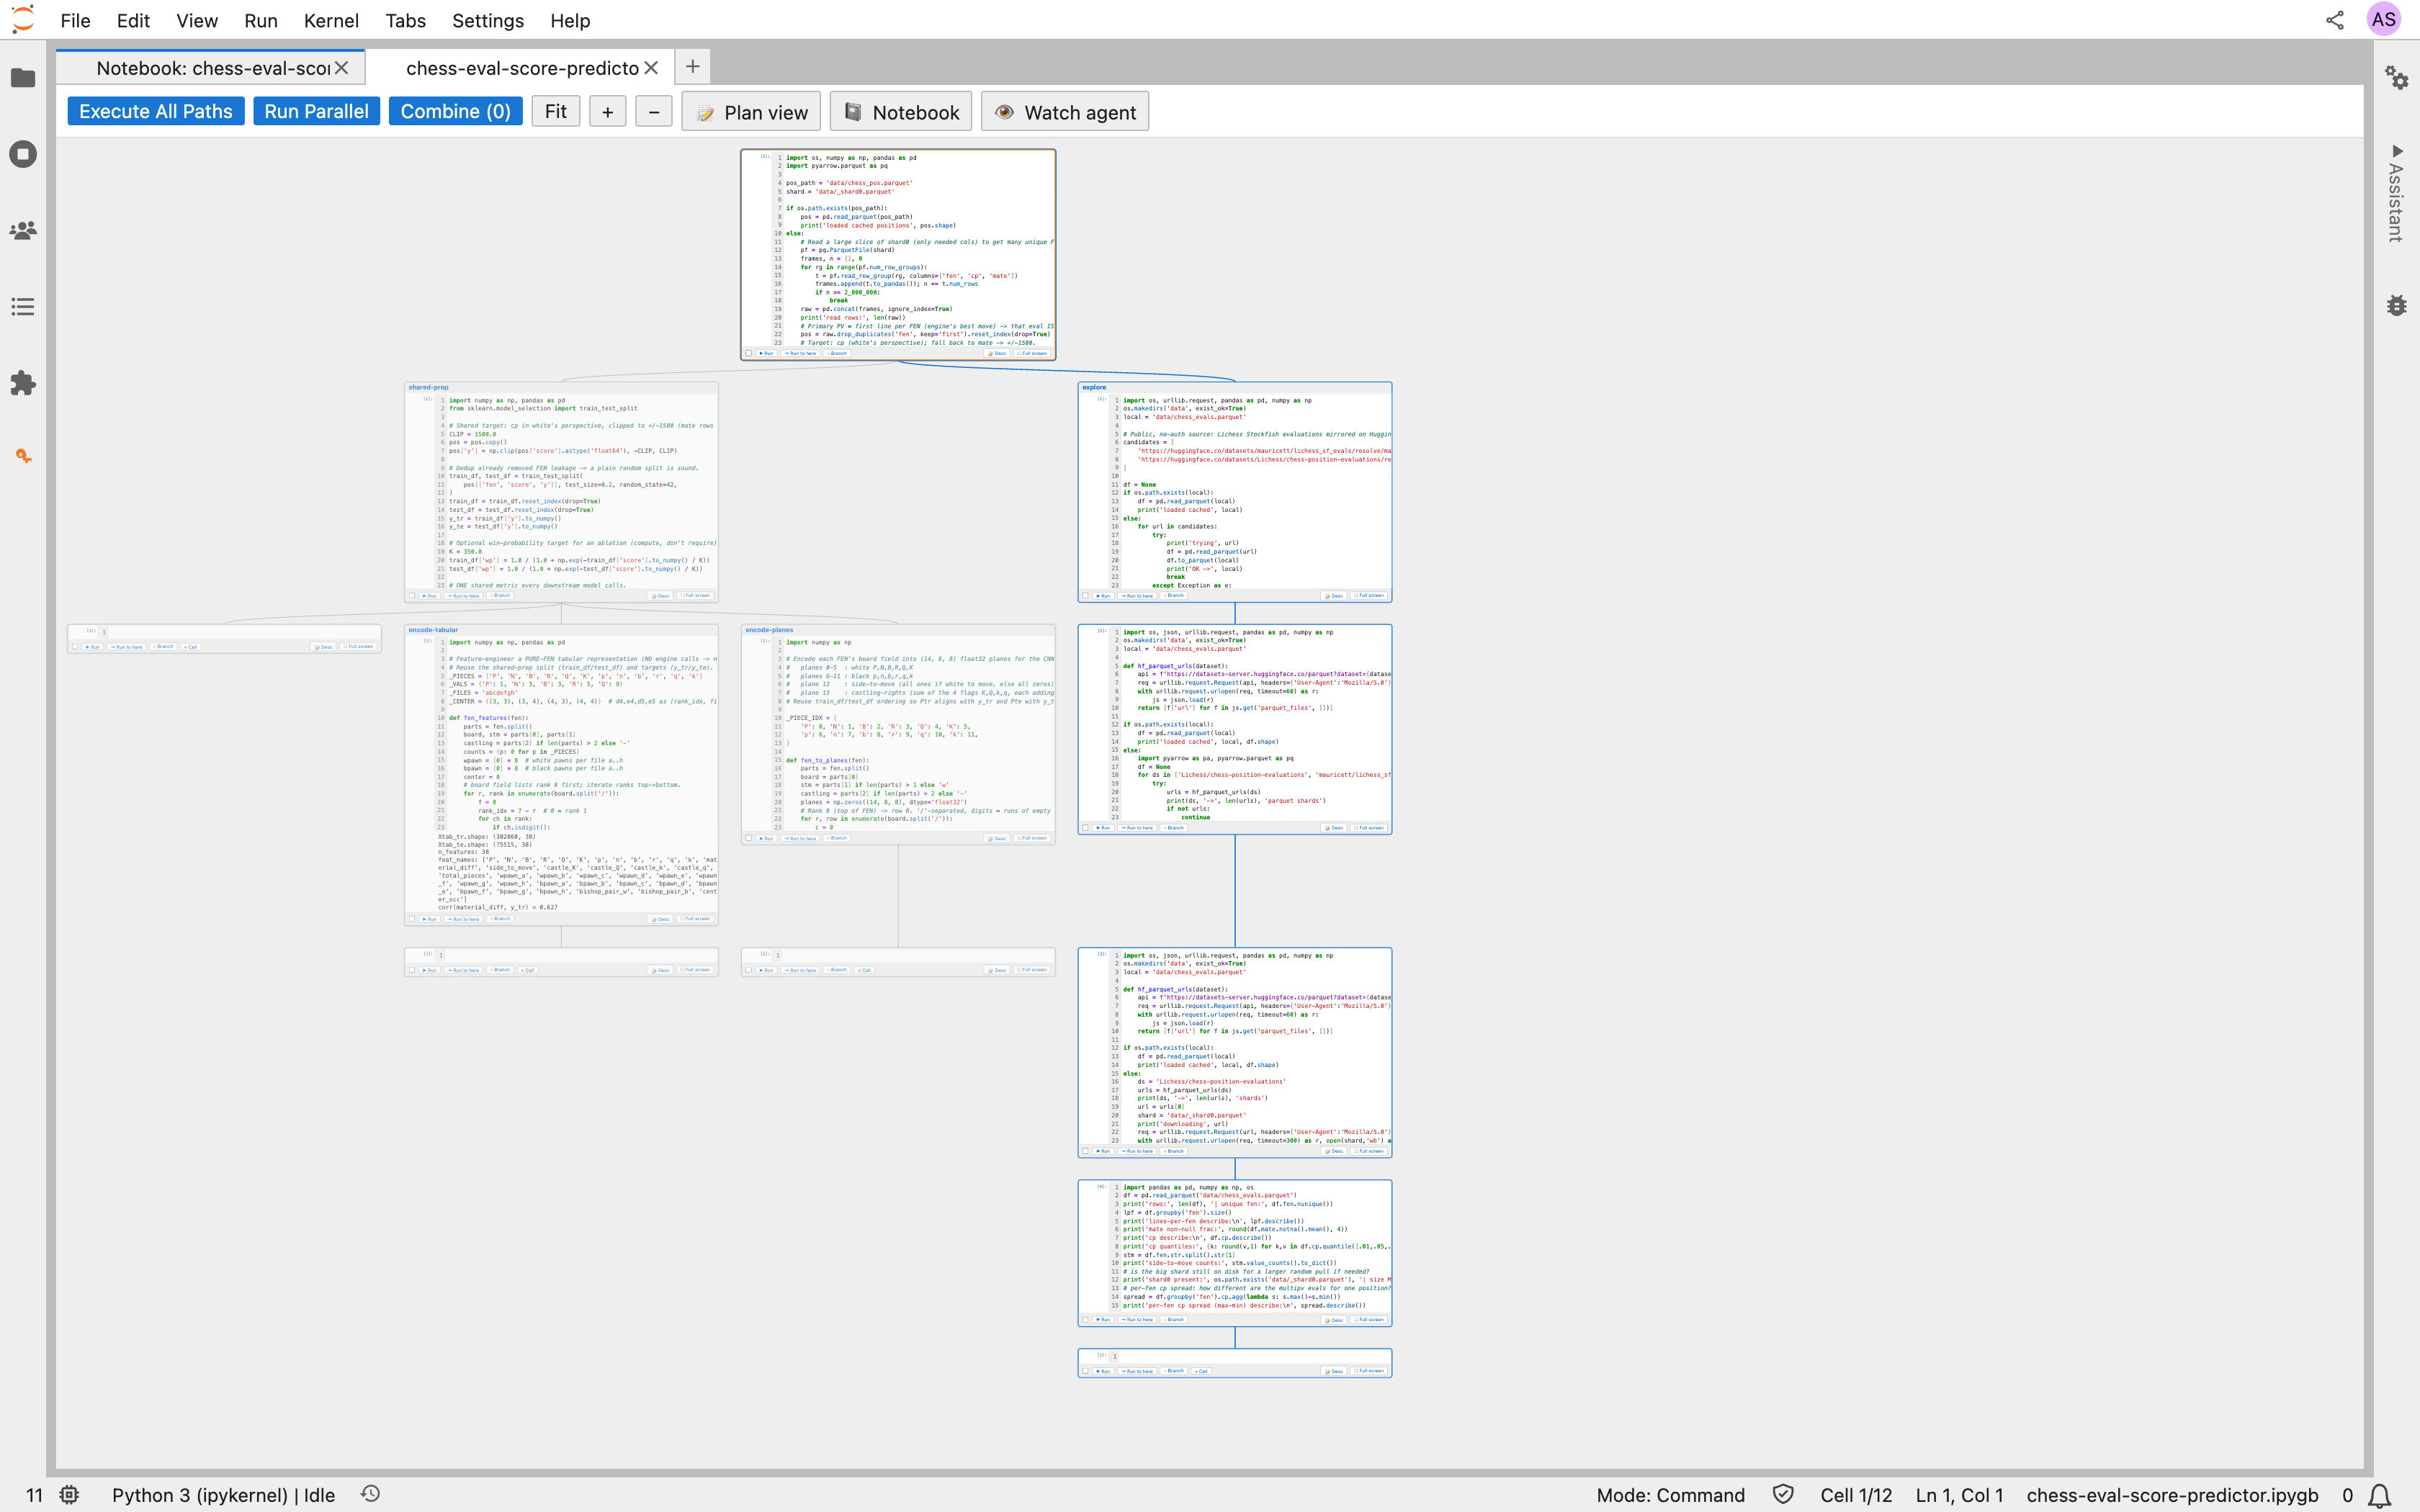Open the file browser sidebar icon
This screenshot has width=2420, height=1512.
pos(22,78)
